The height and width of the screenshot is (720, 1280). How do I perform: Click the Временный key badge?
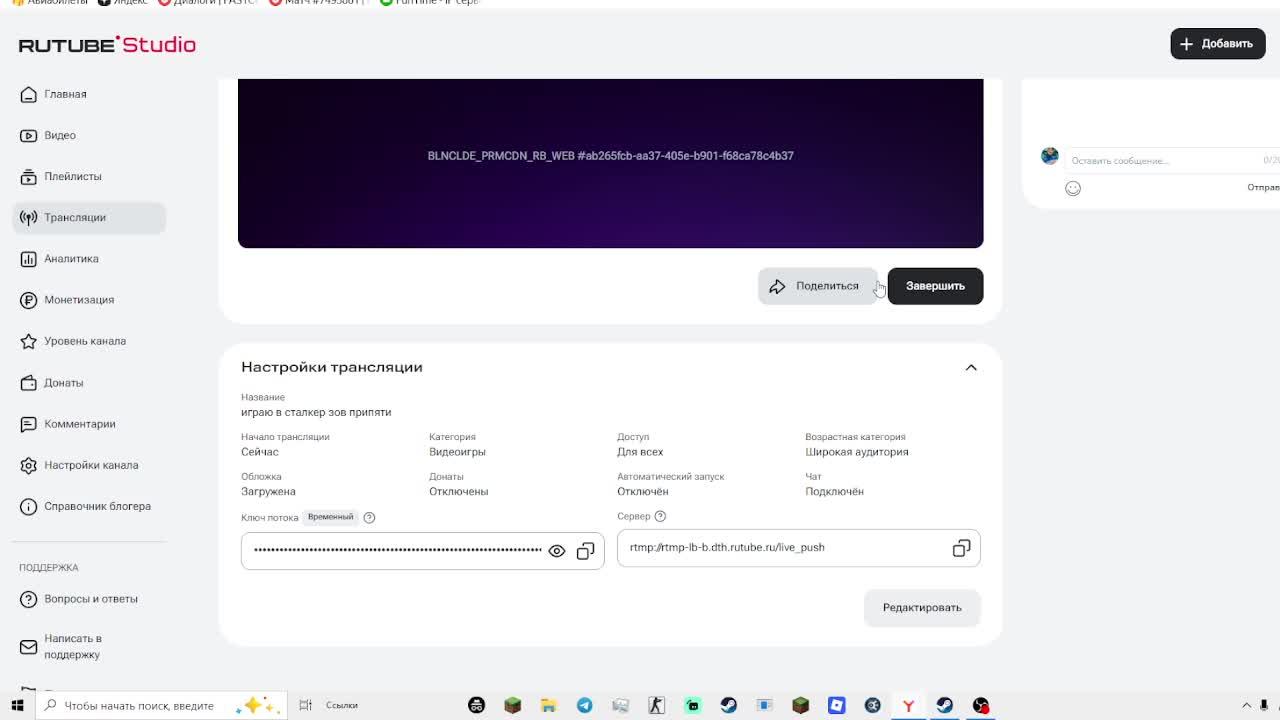tap(330, 517)
